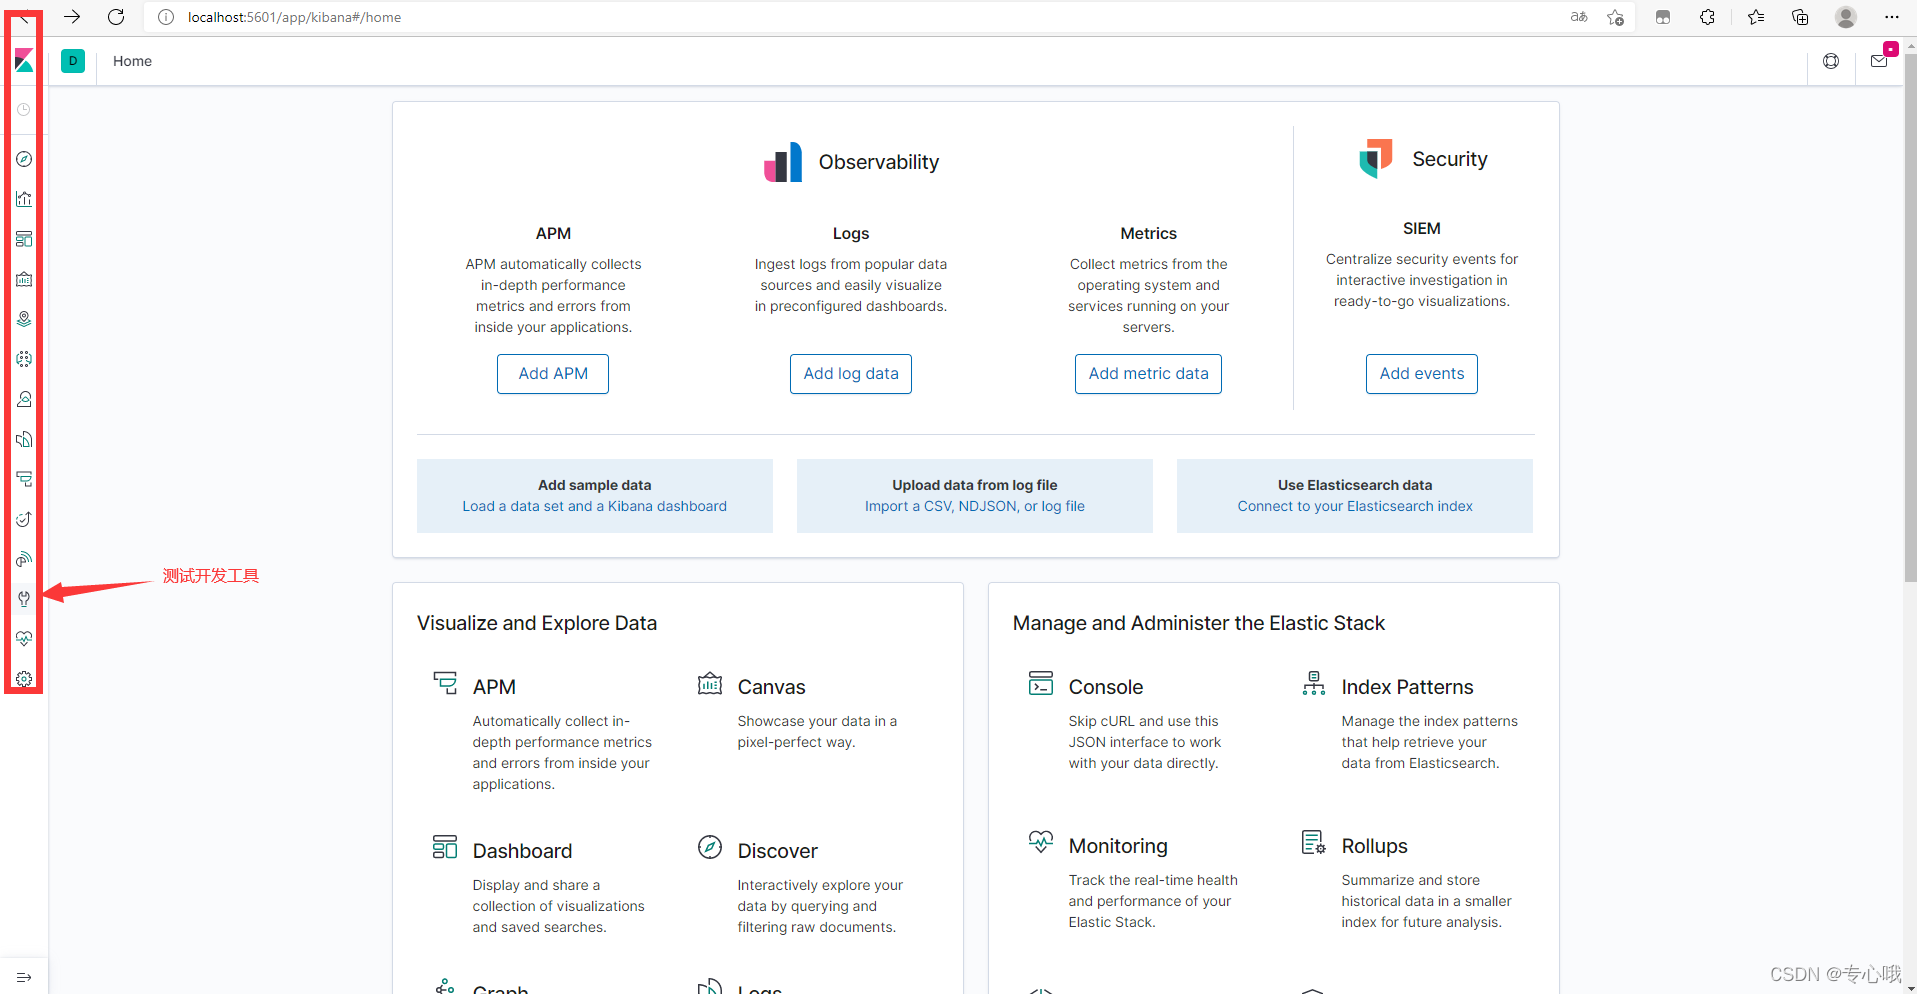Viewport: 1917px width, 994px height.
Task: Click the Add metric data button
Action: pos(1148,374)
